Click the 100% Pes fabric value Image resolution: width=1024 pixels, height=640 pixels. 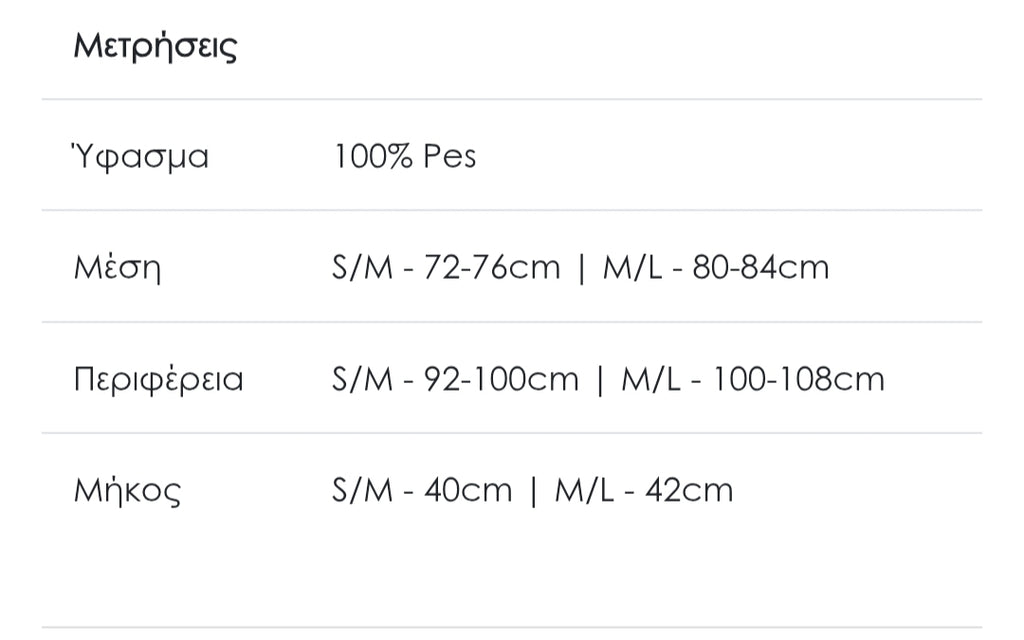pyautogui.click(x=405, y=157)
